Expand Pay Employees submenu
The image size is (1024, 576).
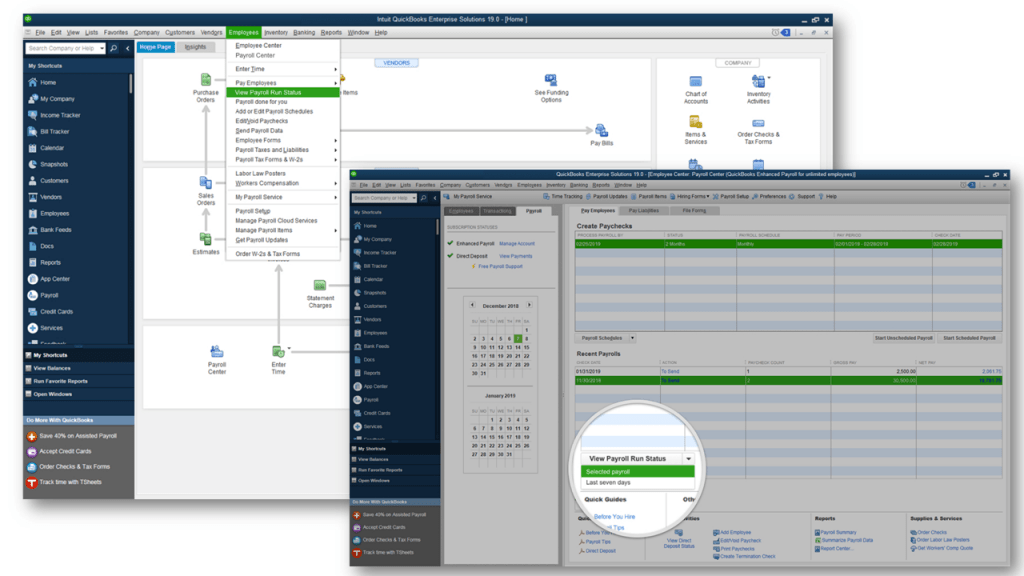coord(336,83)
